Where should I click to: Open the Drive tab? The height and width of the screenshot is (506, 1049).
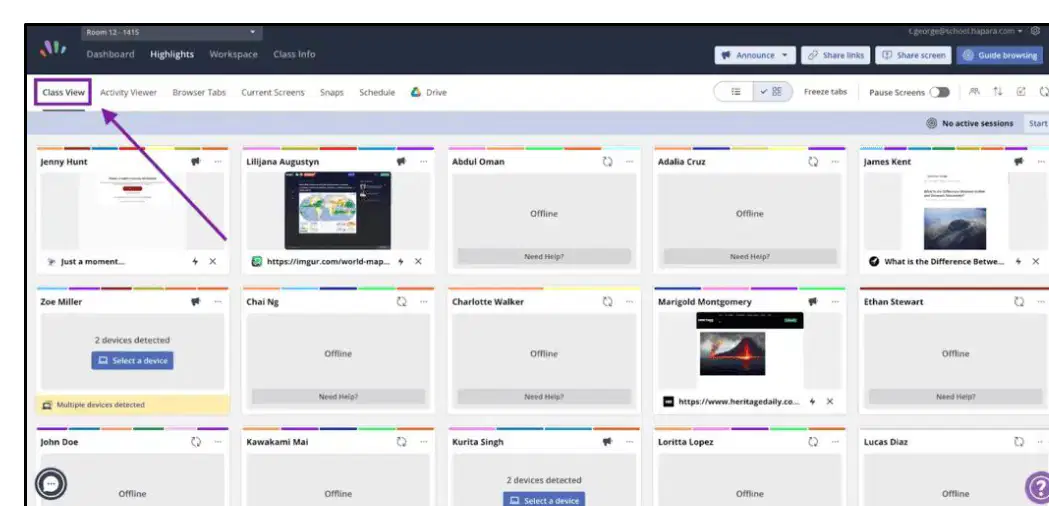click(429, 92)
